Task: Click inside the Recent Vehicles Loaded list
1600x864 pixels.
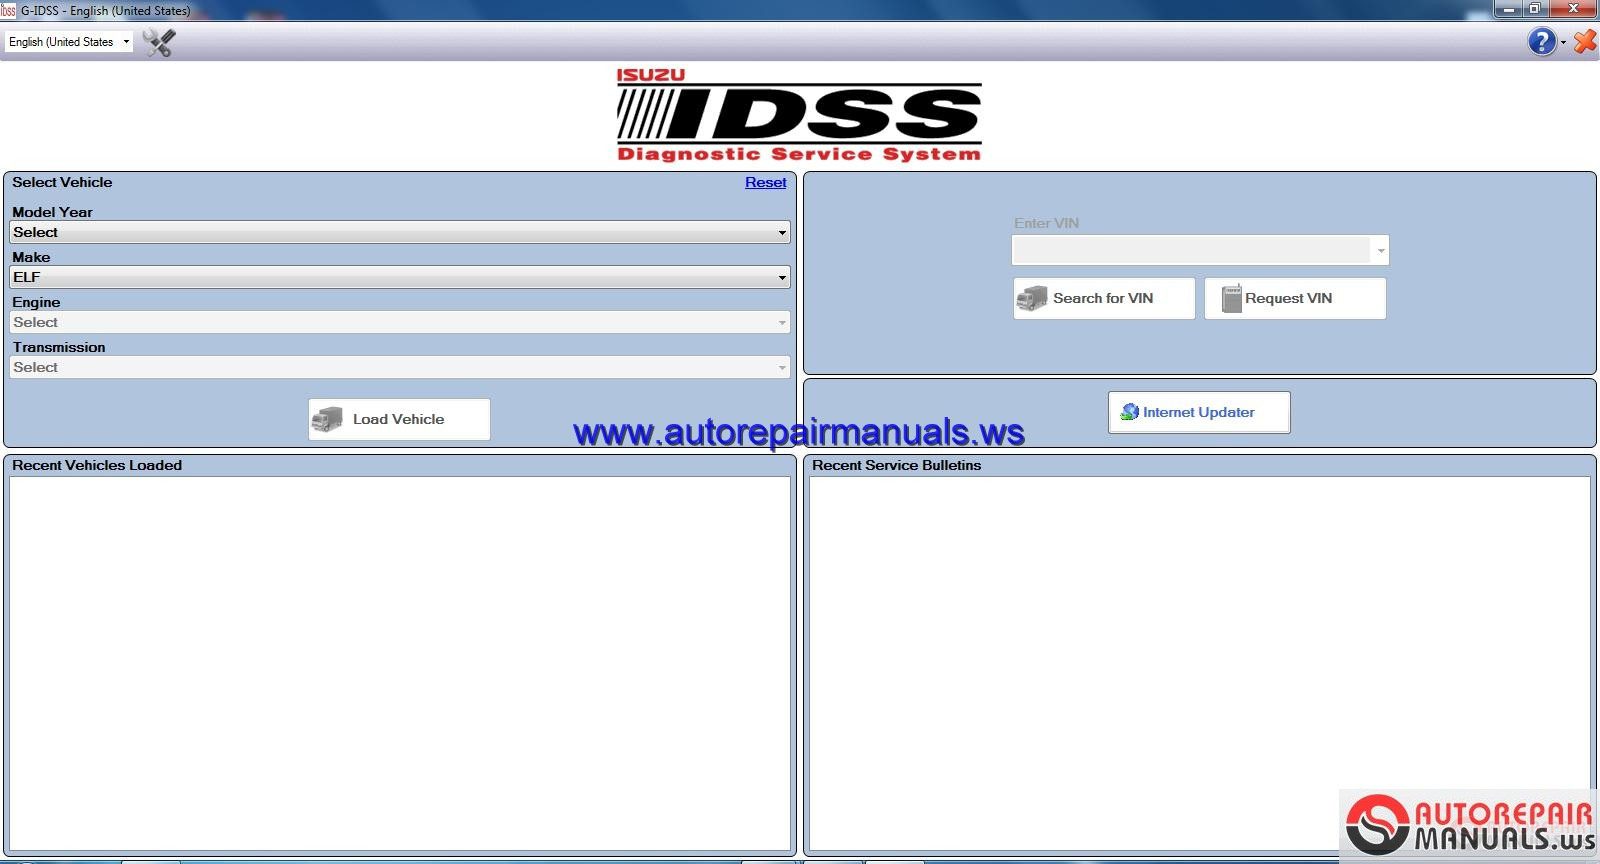Action: click(399, 664)
